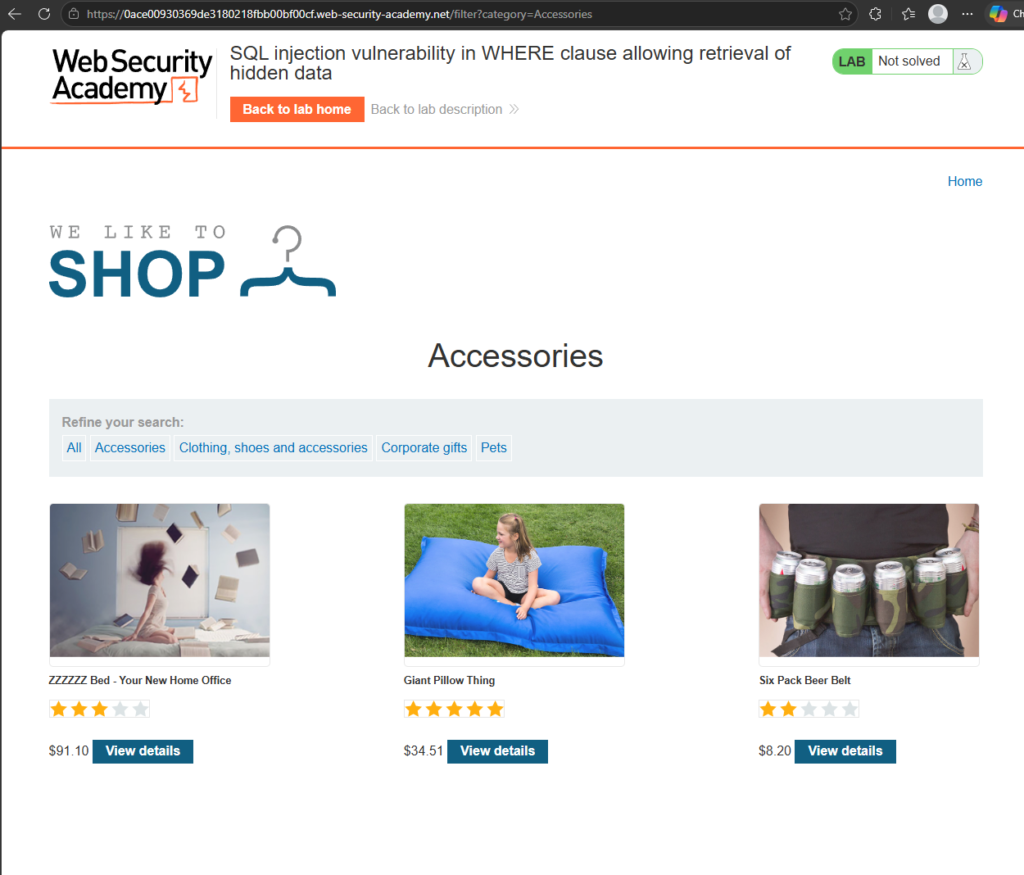Reload the page with refresh icon
The height and width of the screenshot is (875, 1024).
pos(44,14)
